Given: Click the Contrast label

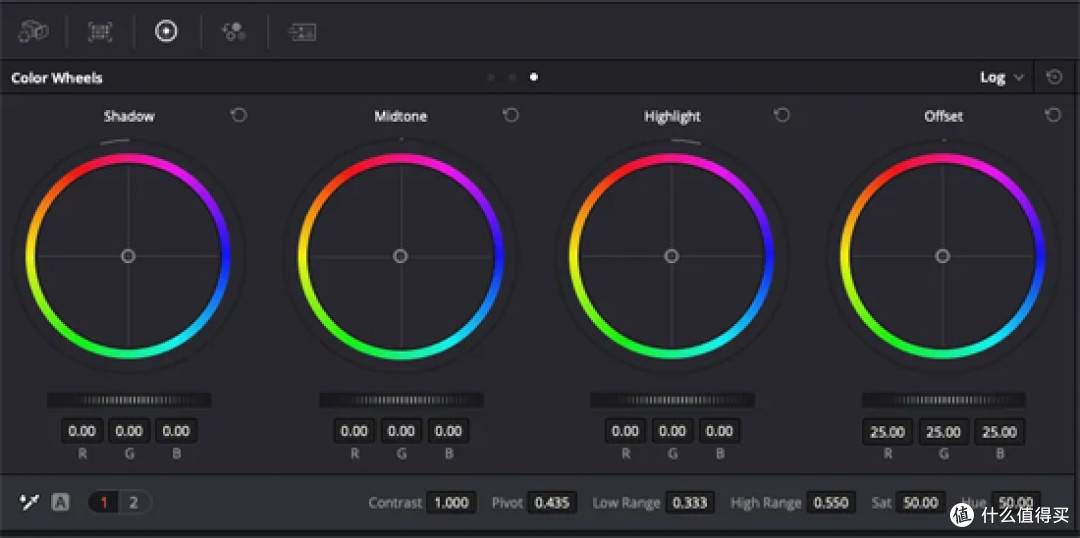Looking at the screenshot, I should click(x=395, y=502).
